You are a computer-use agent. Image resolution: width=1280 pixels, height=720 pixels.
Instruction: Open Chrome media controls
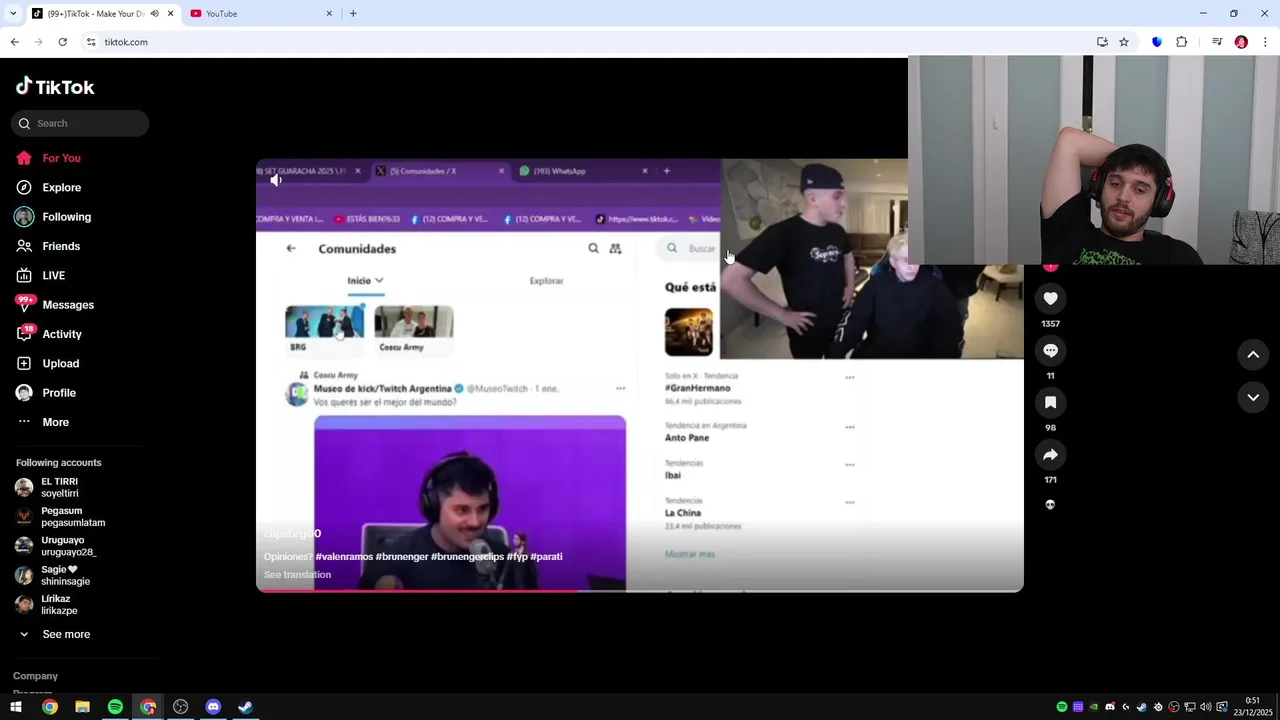point(1217,42)
